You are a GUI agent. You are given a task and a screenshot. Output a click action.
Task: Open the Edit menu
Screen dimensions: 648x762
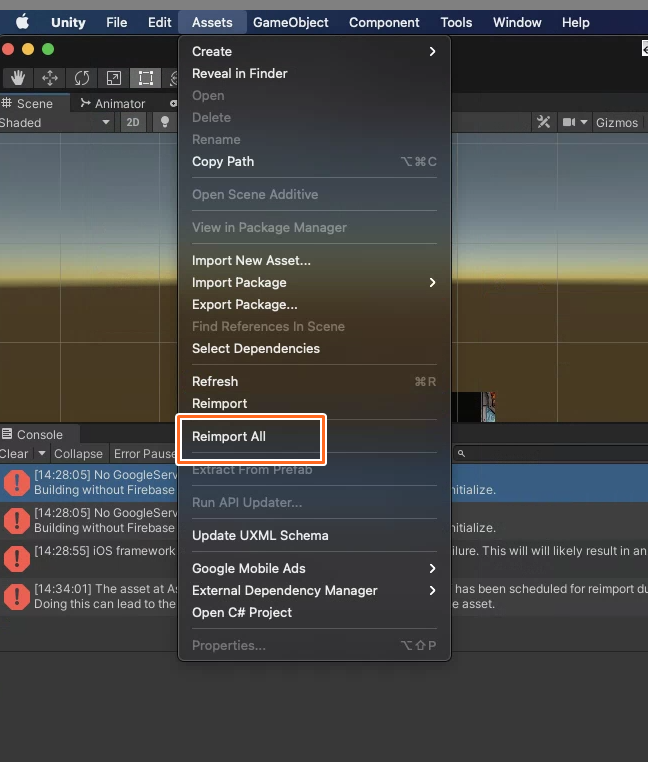coord(159,22)
